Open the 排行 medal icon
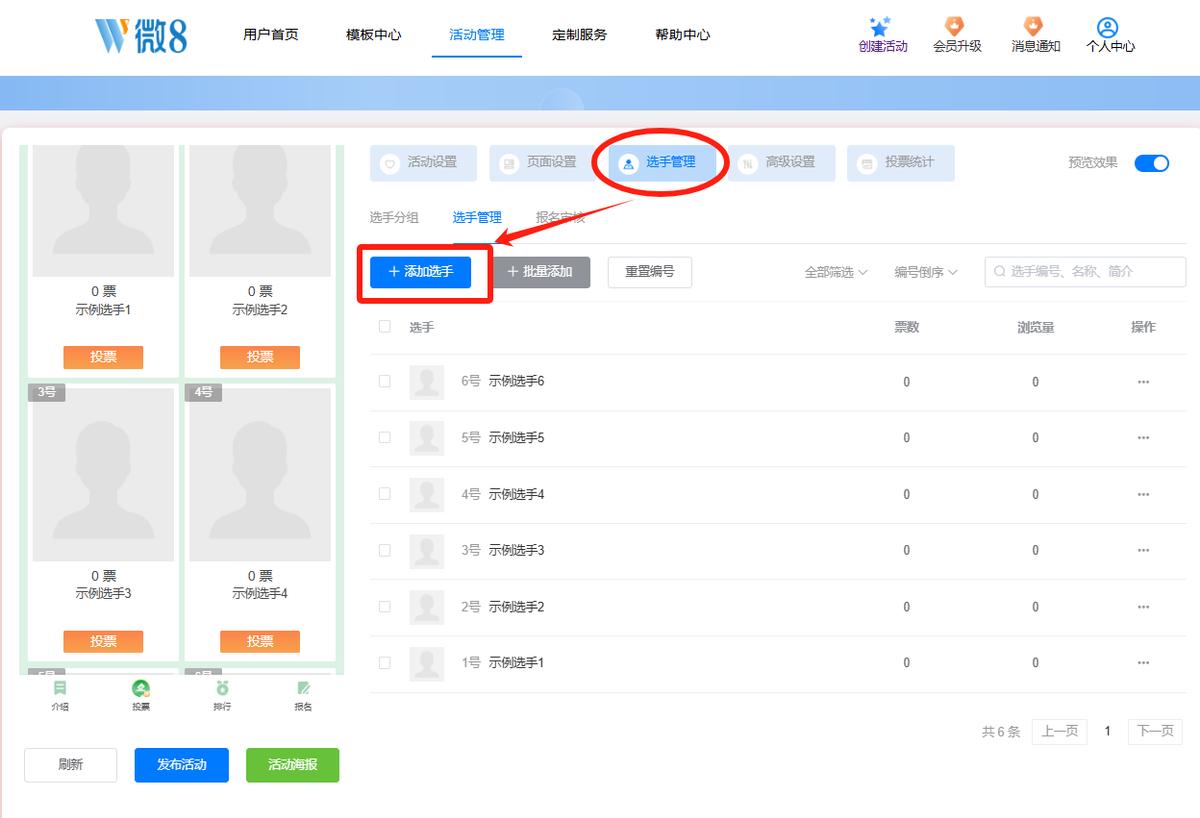The width and height of the screenshot is (1200, 818). click(x=222, y=687)
